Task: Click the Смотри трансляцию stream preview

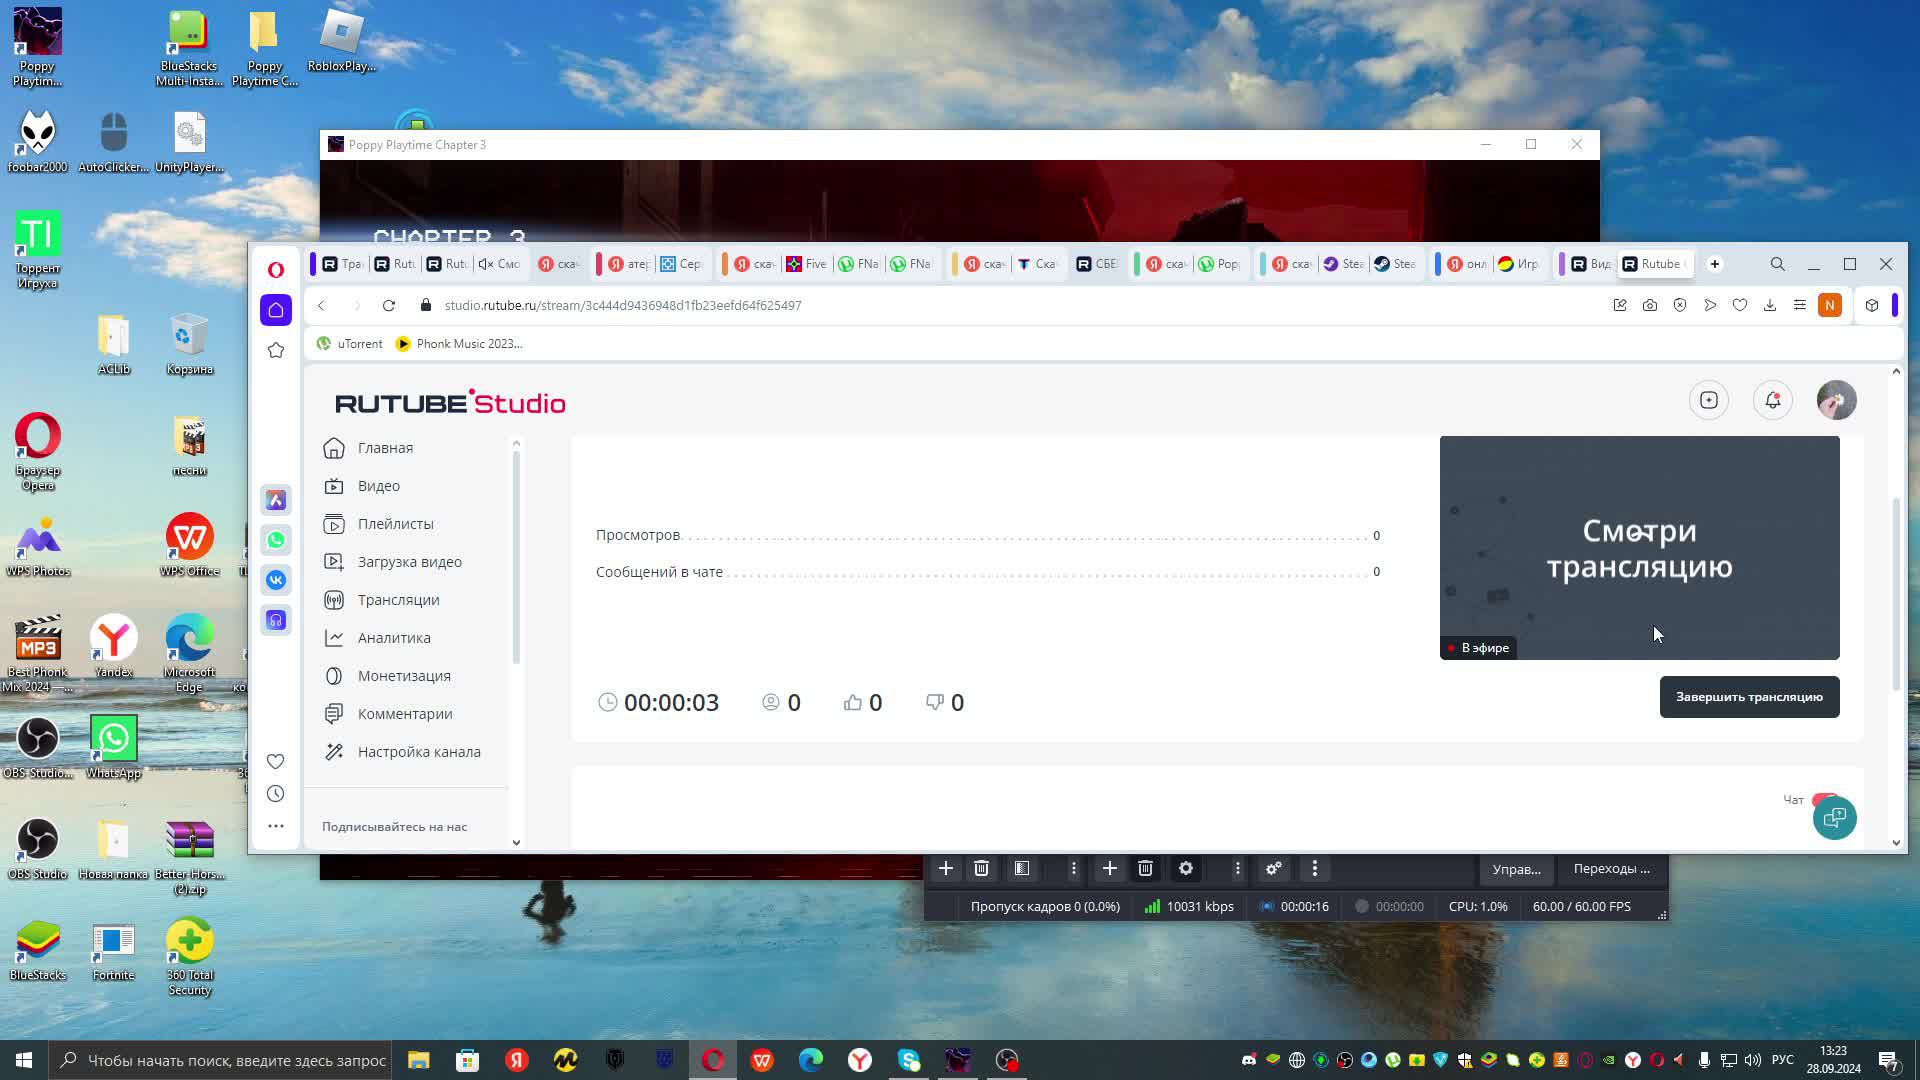Action: [1639, 548]
